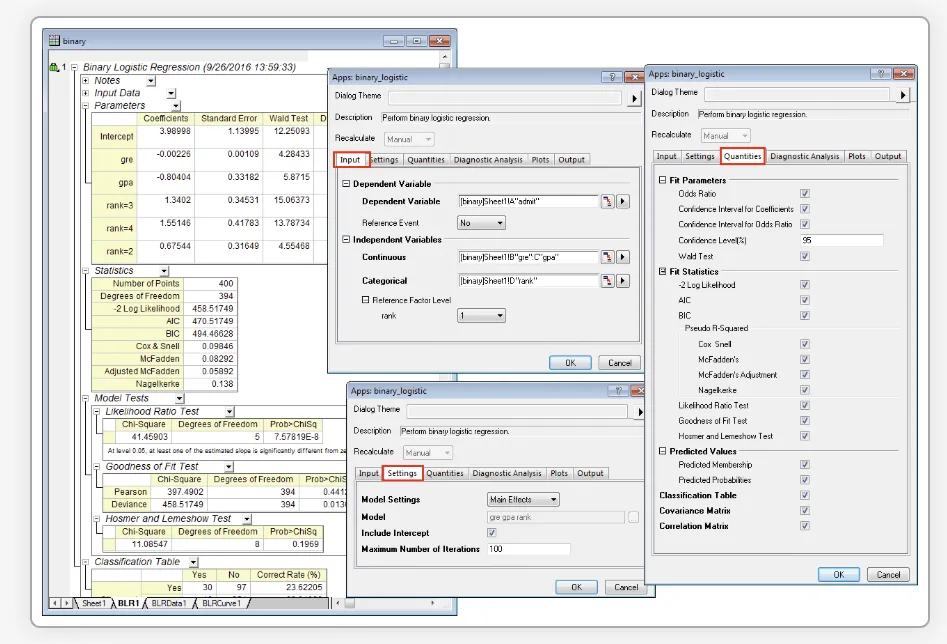Select Plots tab in Quantities dialog

pyautogui.click(x=857, y=156)
